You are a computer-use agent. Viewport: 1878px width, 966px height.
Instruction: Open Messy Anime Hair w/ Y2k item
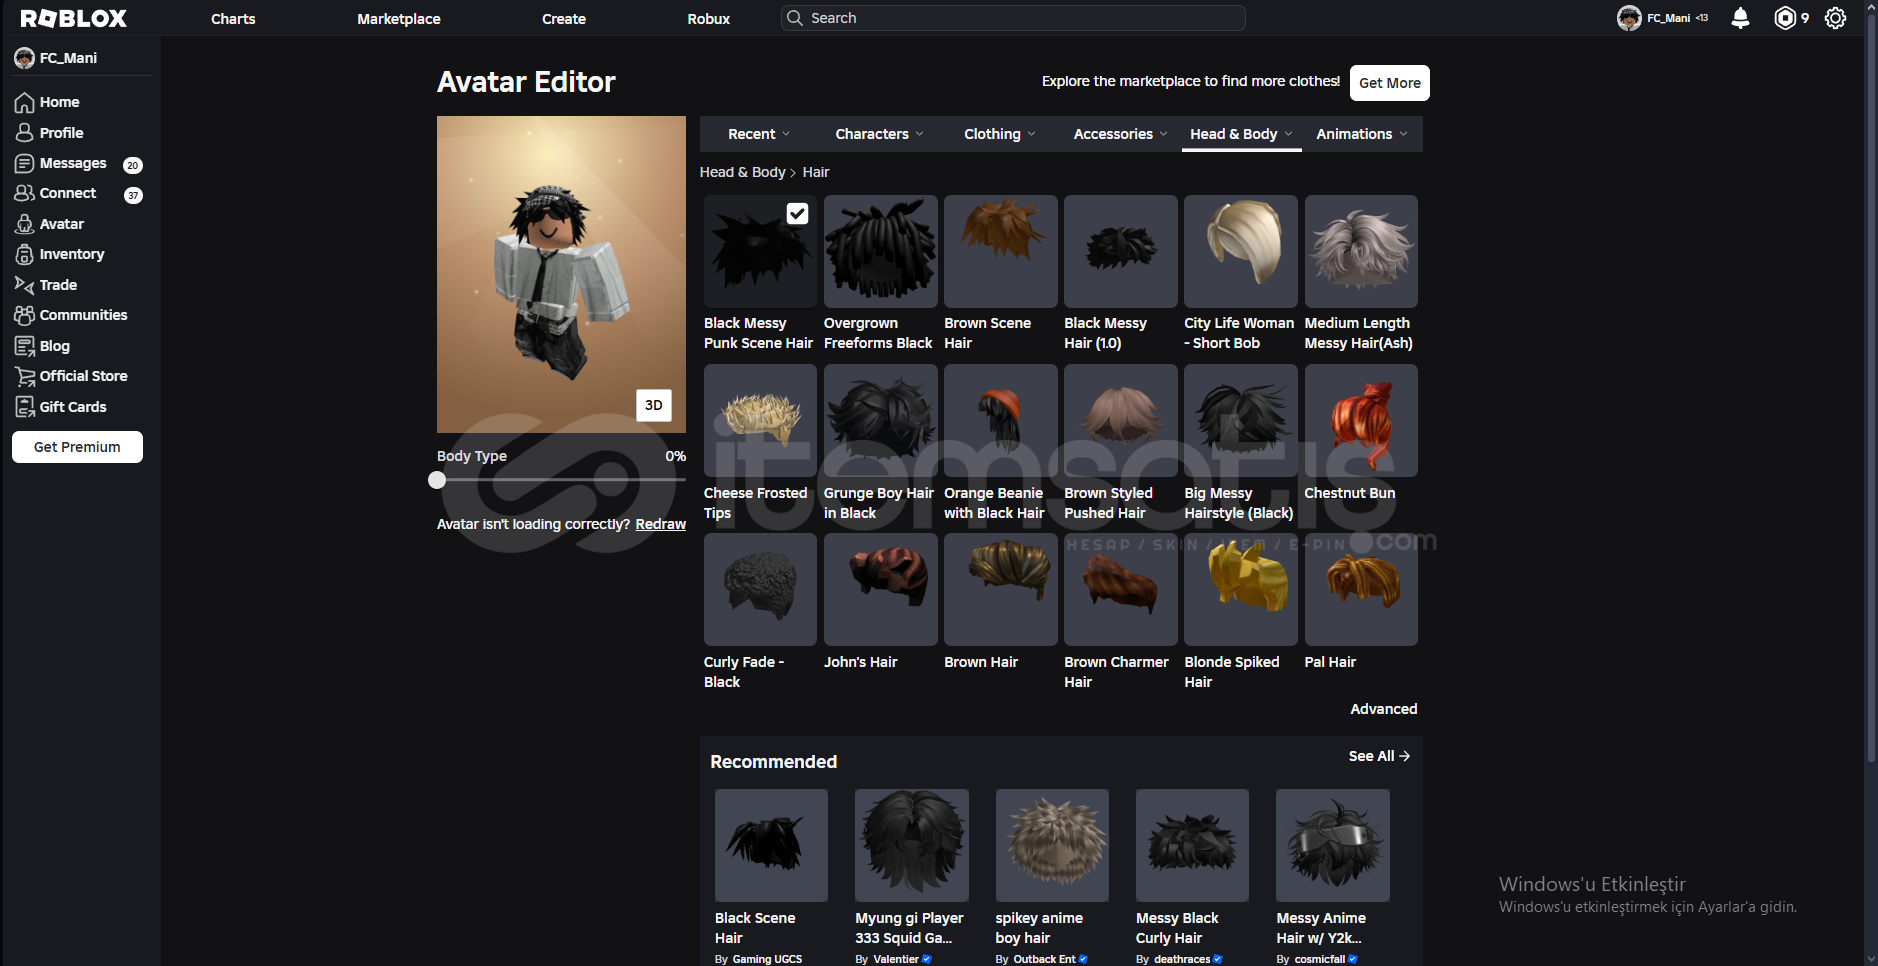(1333, 846)
